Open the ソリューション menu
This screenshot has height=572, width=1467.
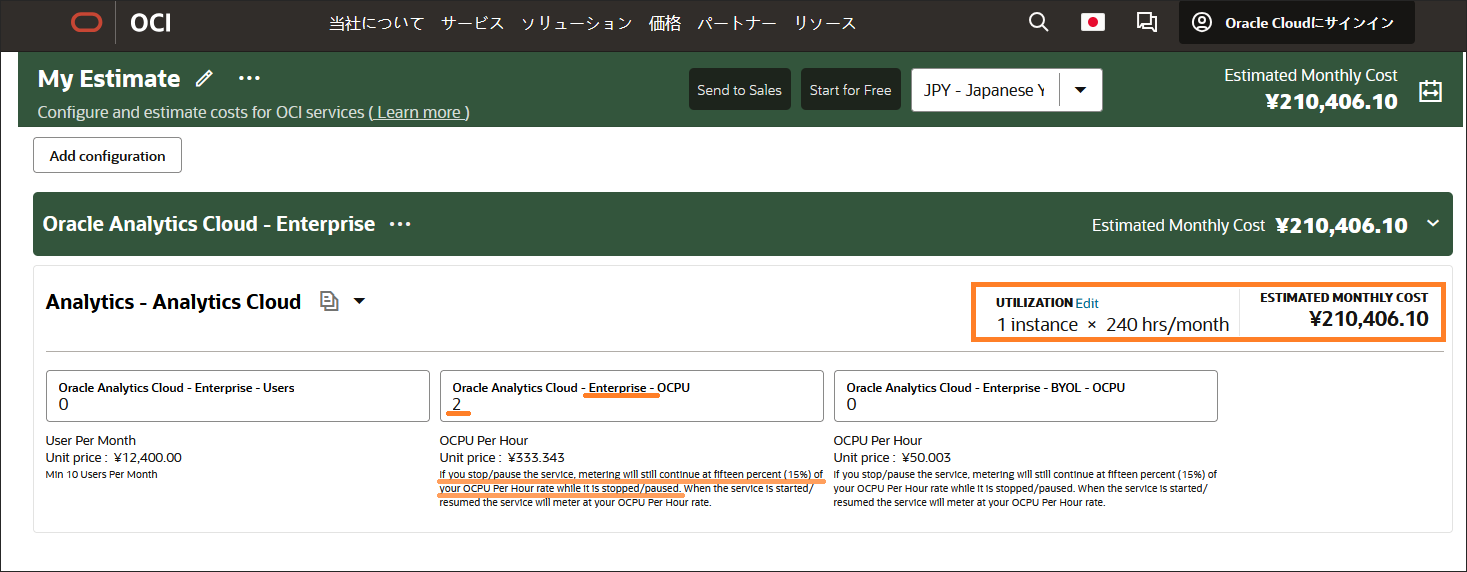[576, 23]
